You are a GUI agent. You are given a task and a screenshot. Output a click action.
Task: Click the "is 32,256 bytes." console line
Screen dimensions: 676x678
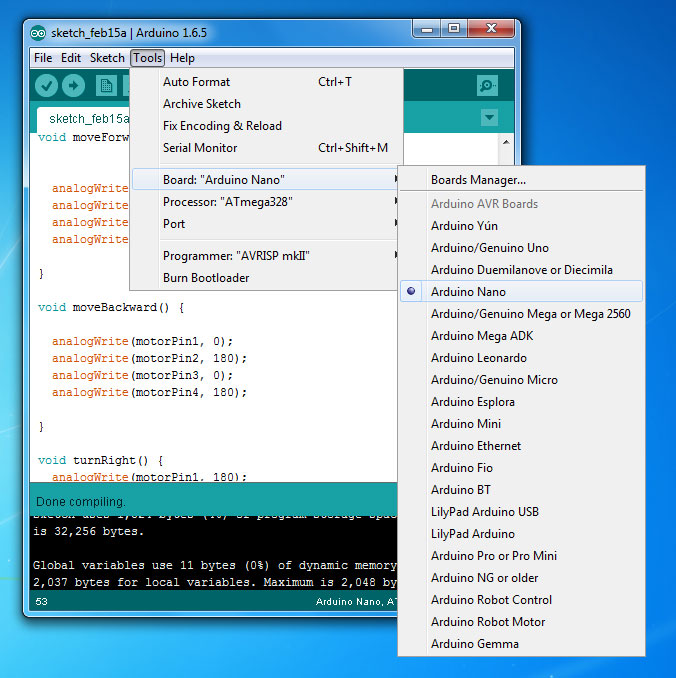(88, 531)
